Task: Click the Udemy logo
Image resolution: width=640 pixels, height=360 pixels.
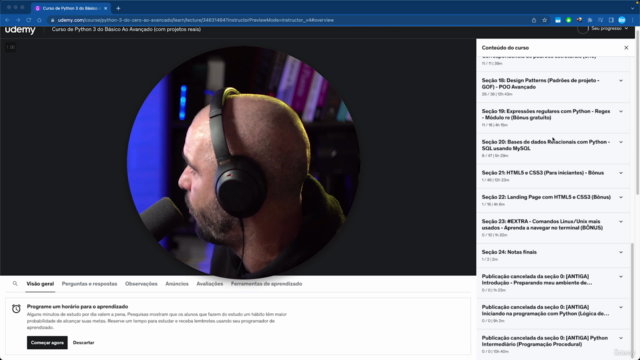Action: [x=20, y=30]
